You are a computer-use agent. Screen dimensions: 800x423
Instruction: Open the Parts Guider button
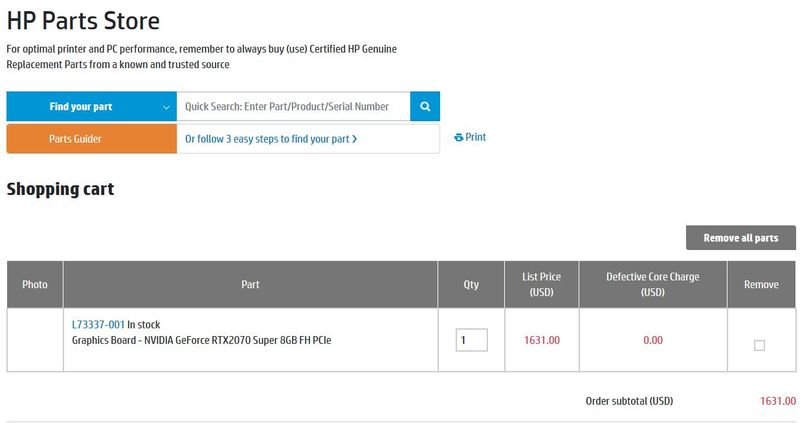pyautogui.click(x=92, y=139)
